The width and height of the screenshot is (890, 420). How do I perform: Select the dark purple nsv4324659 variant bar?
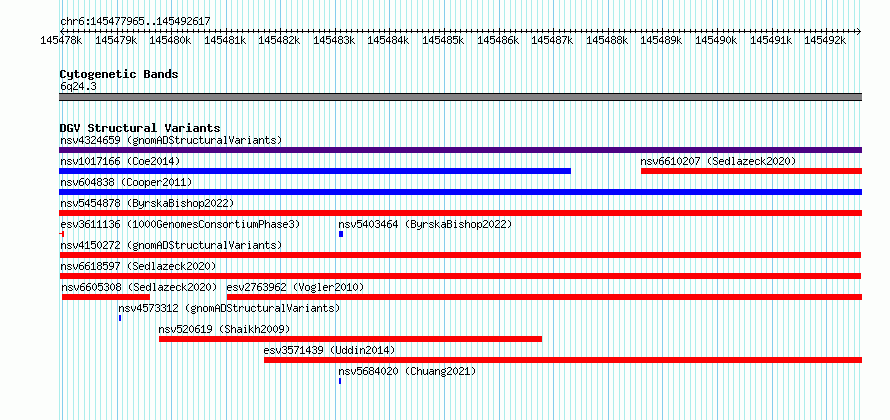[x=460, y=150]
